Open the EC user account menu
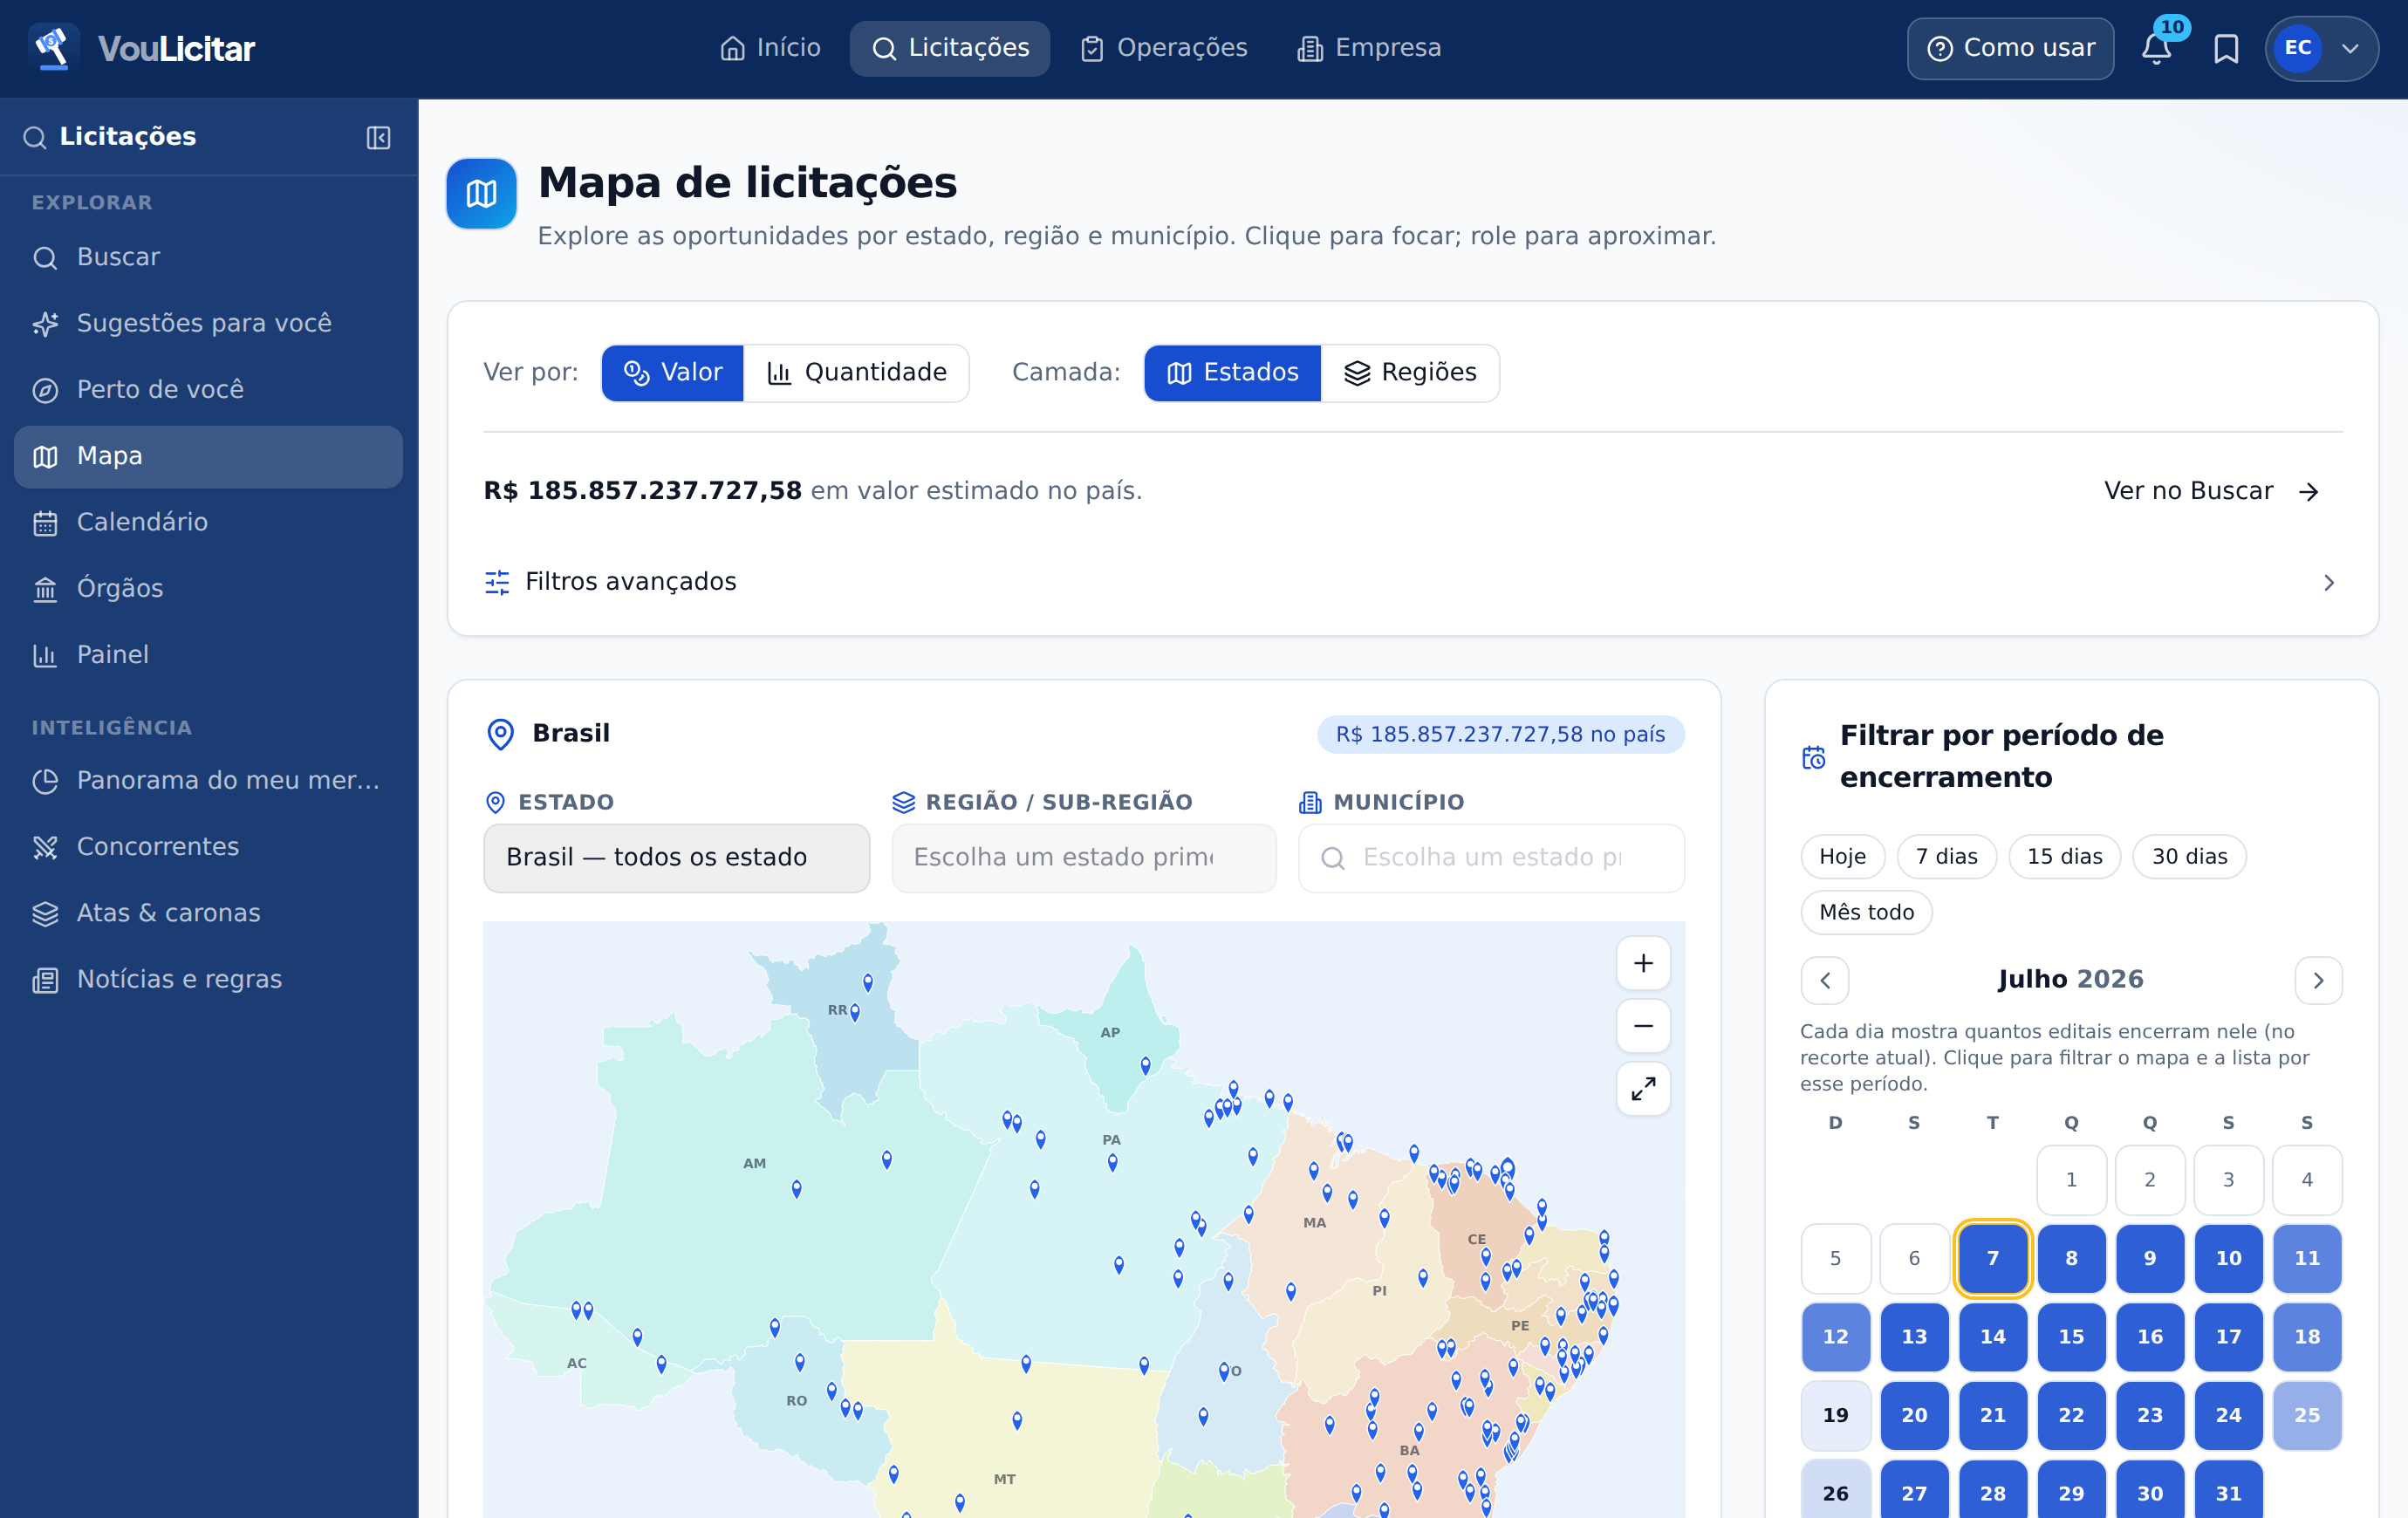The height and width of the screenshot is (1518, 2408). point(2321,48)
